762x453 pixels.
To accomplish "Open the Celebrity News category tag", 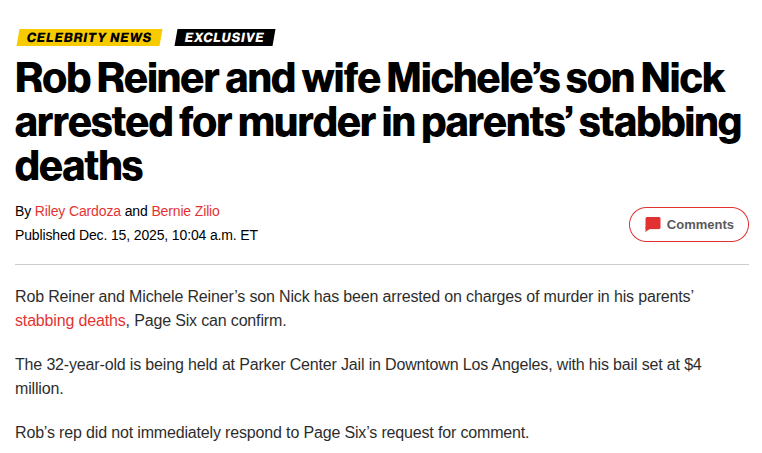I will click(x=89, y=37).
